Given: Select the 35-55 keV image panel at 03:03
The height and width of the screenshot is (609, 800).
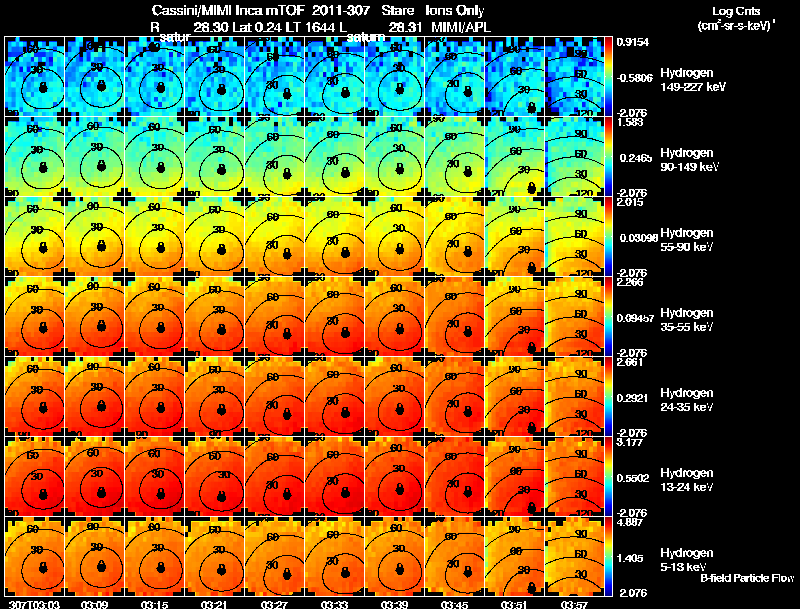Looking at the screenshot, I should (35, 317).
